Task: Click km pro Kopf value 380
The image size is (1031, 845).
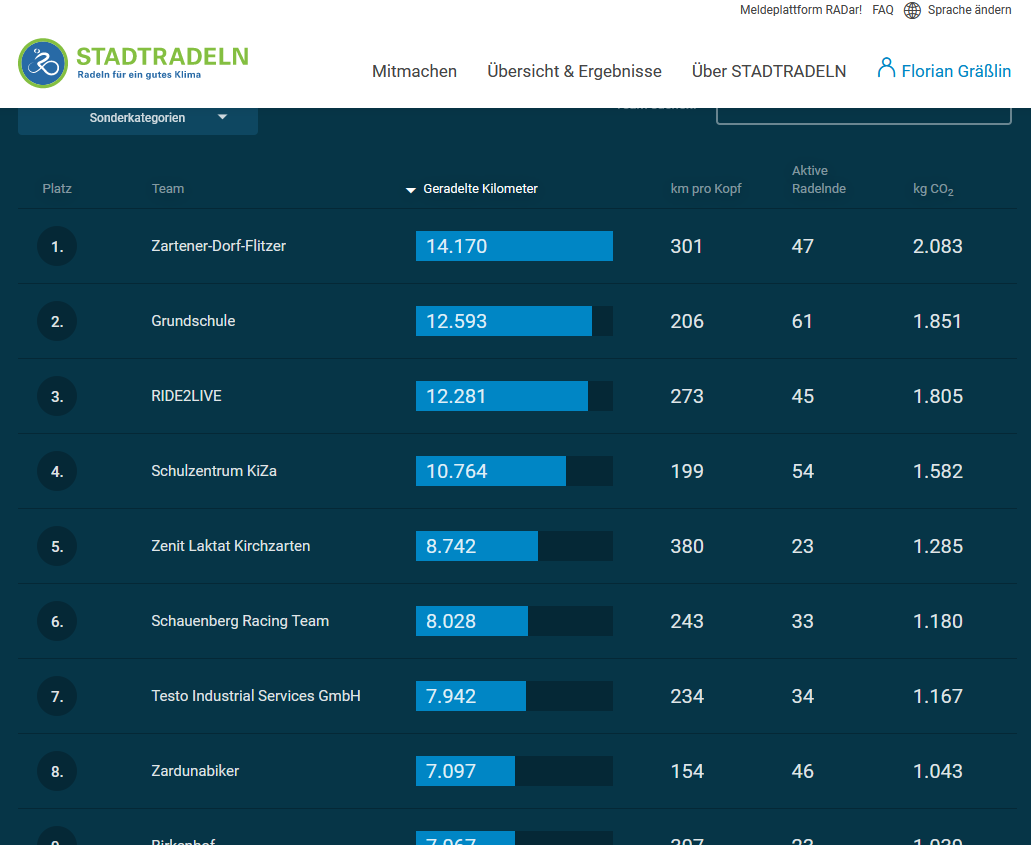Action: coord(687,546)
